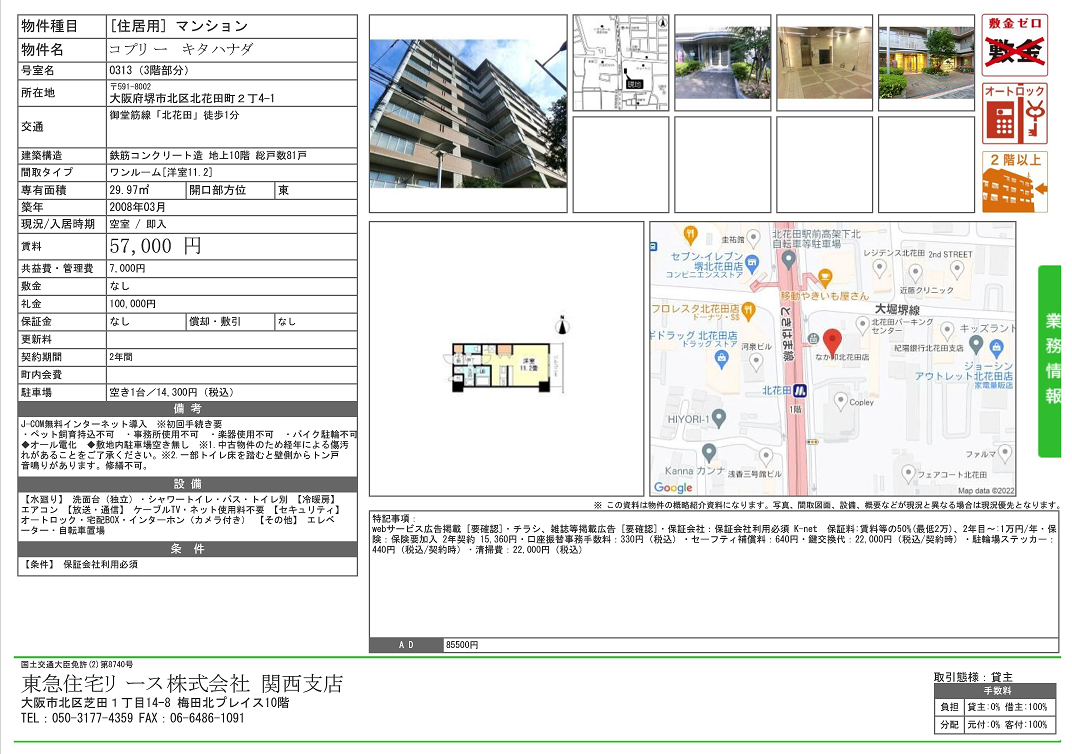
Task: Open the building front garden photo thumbnail
Action: click(x=926, y=63)
